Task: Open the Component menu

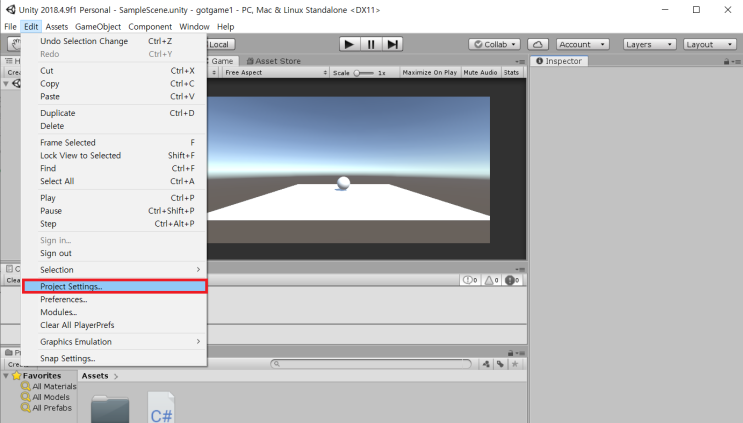Action: [x=150, y=27]
